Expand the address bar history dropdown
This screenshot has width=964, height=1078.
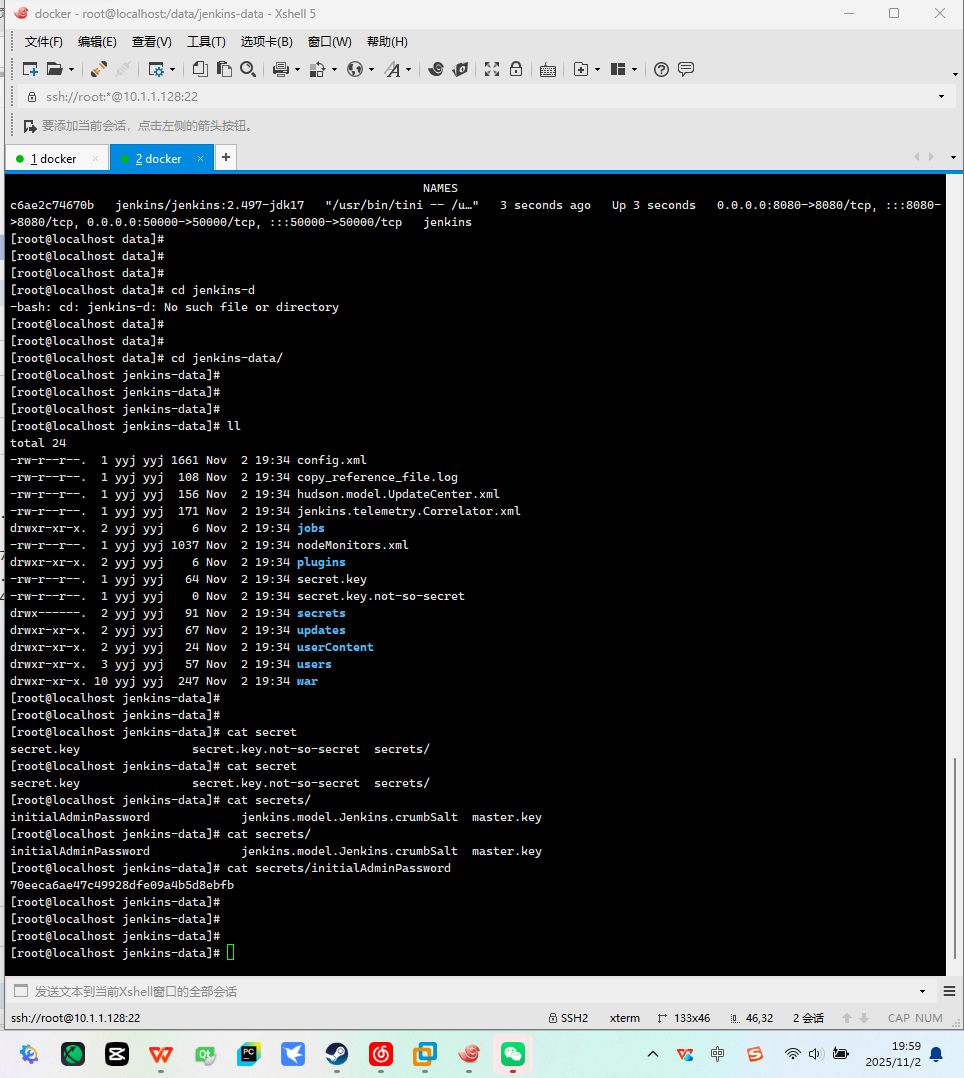click(941, 97)
